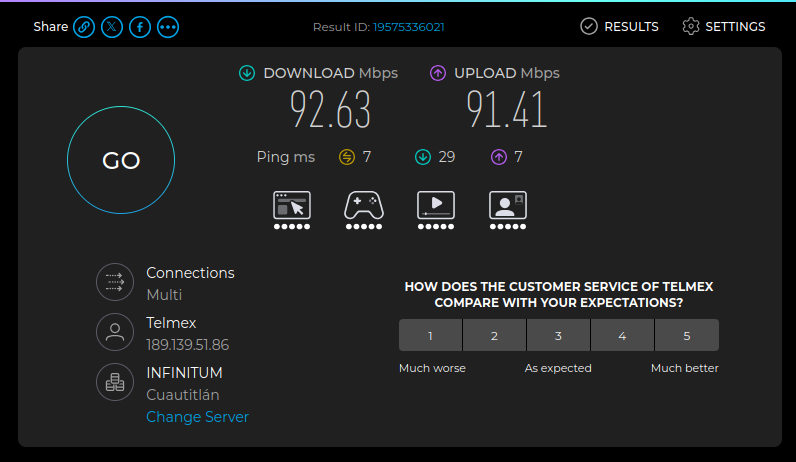This screenshot has height=462, width=796.
Task: Copy the share link icon
Action: pyautogui.click(x=84, y=27)
